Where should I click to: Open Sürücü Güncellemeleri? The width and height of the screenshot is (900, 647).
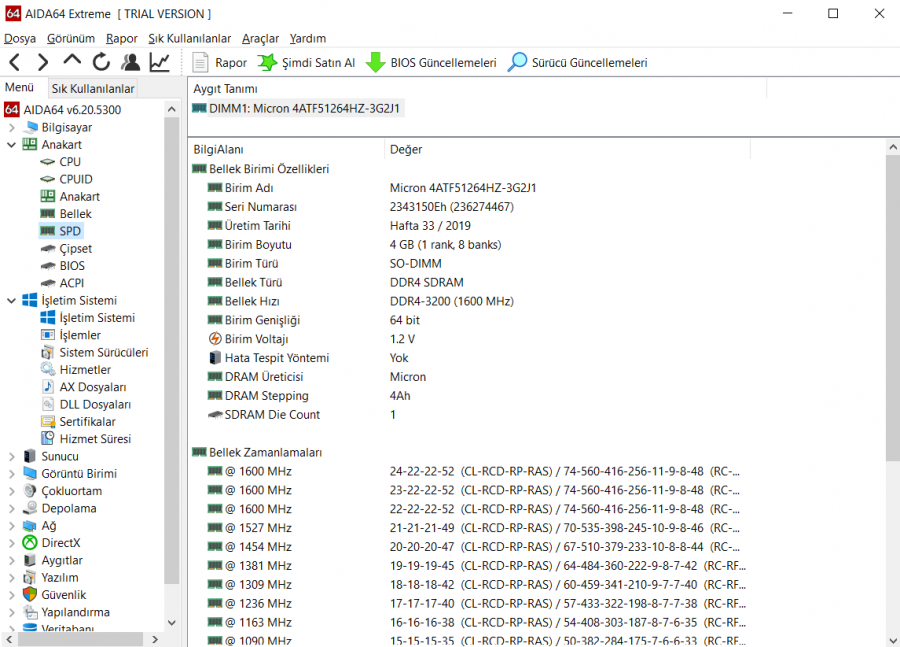577,63
